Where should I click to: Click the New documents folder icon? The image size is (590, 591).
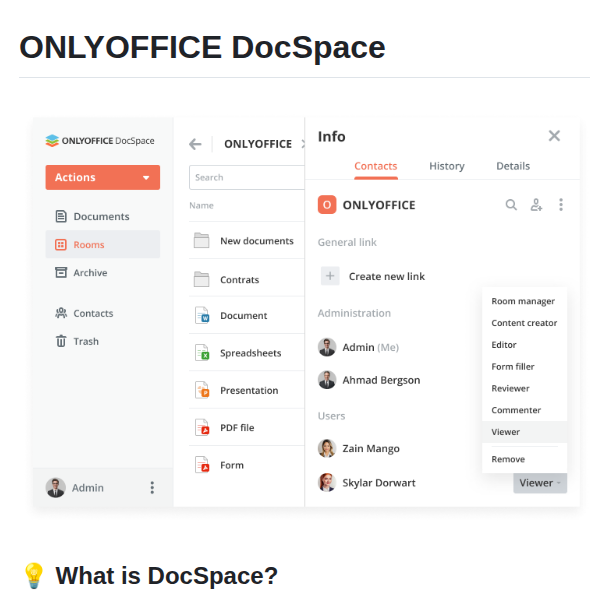tap(201, 240)
